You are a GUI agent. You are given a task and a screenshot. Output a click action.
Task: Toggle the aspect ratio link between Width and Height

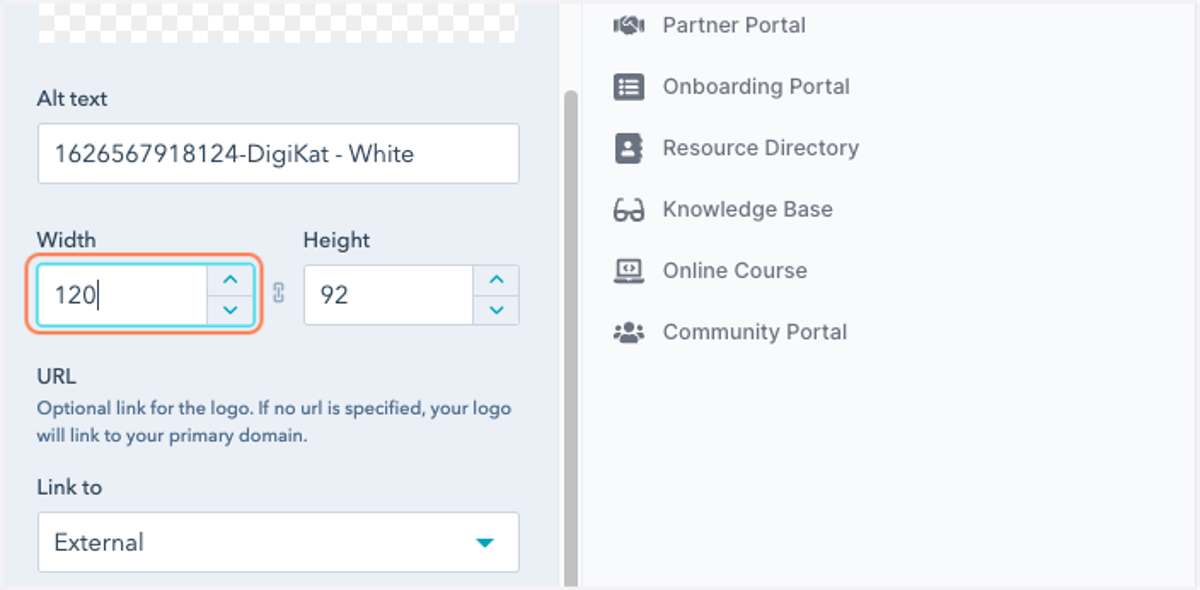pos(279,293)
